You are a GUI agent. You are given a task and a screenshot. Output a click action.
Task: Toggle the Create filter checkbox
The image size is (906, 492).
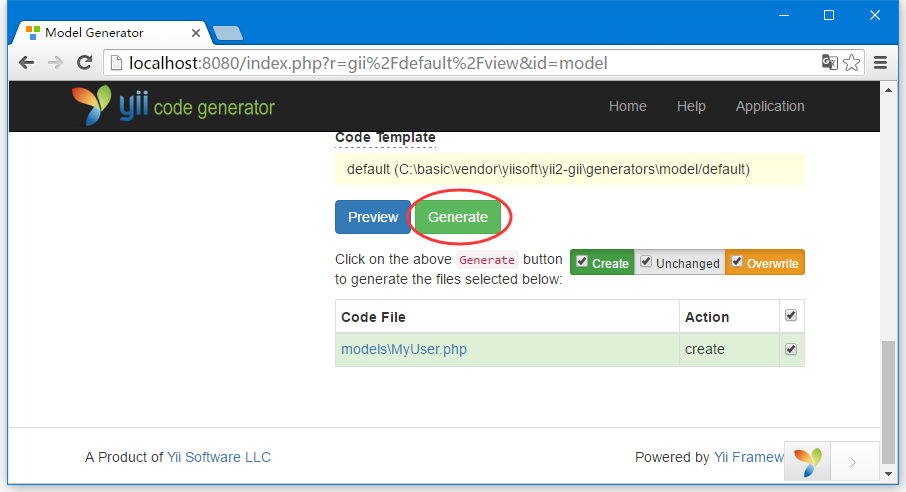click(582, 261)
